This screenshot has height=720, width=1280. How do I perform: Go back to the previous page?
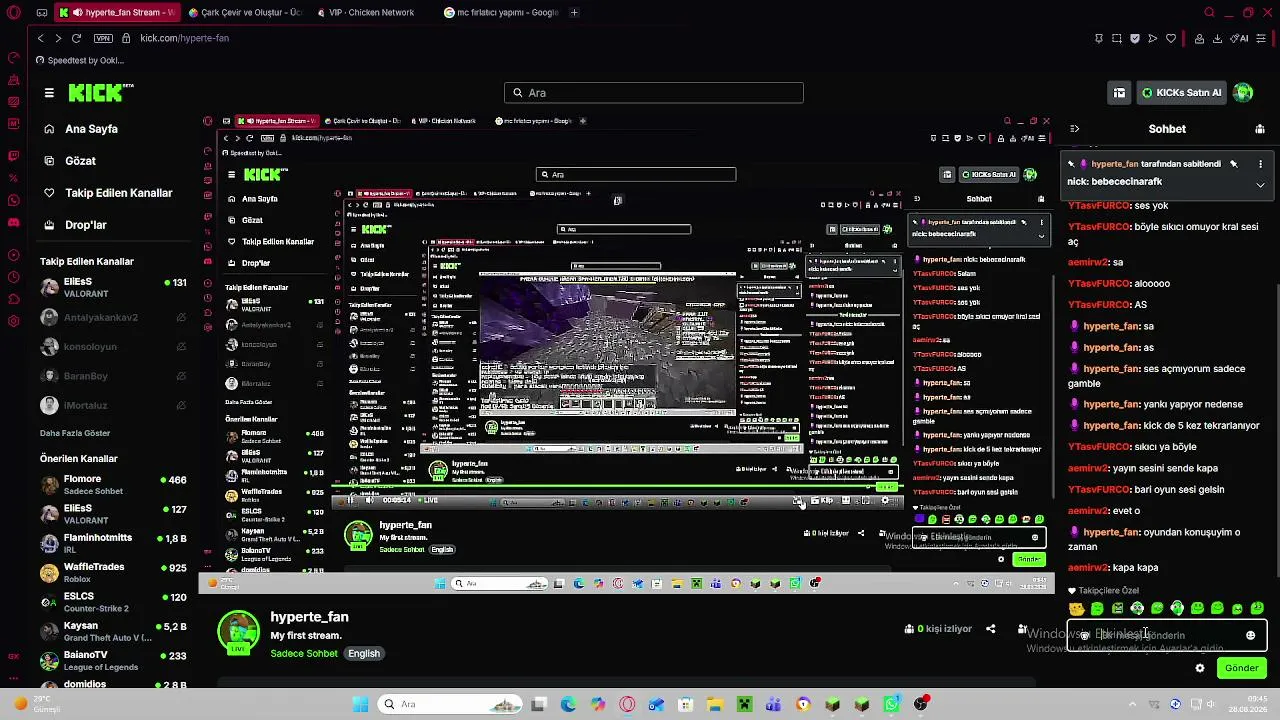click(x=40, y=38)
